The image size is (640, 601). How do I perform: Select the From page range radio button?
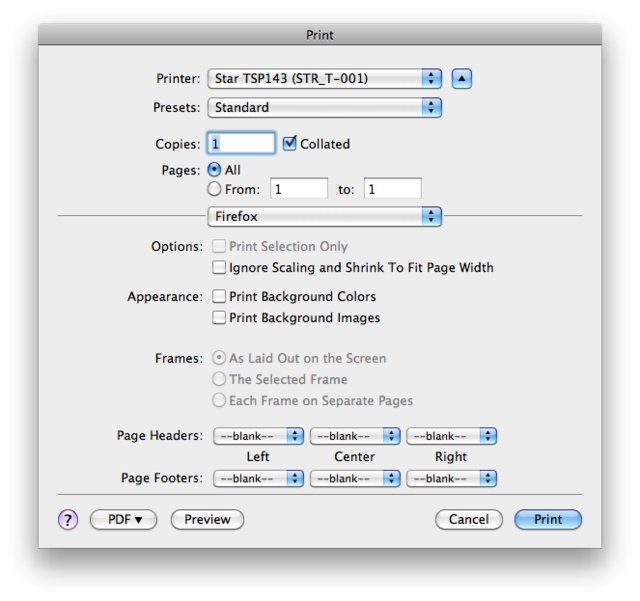point(213,188)
